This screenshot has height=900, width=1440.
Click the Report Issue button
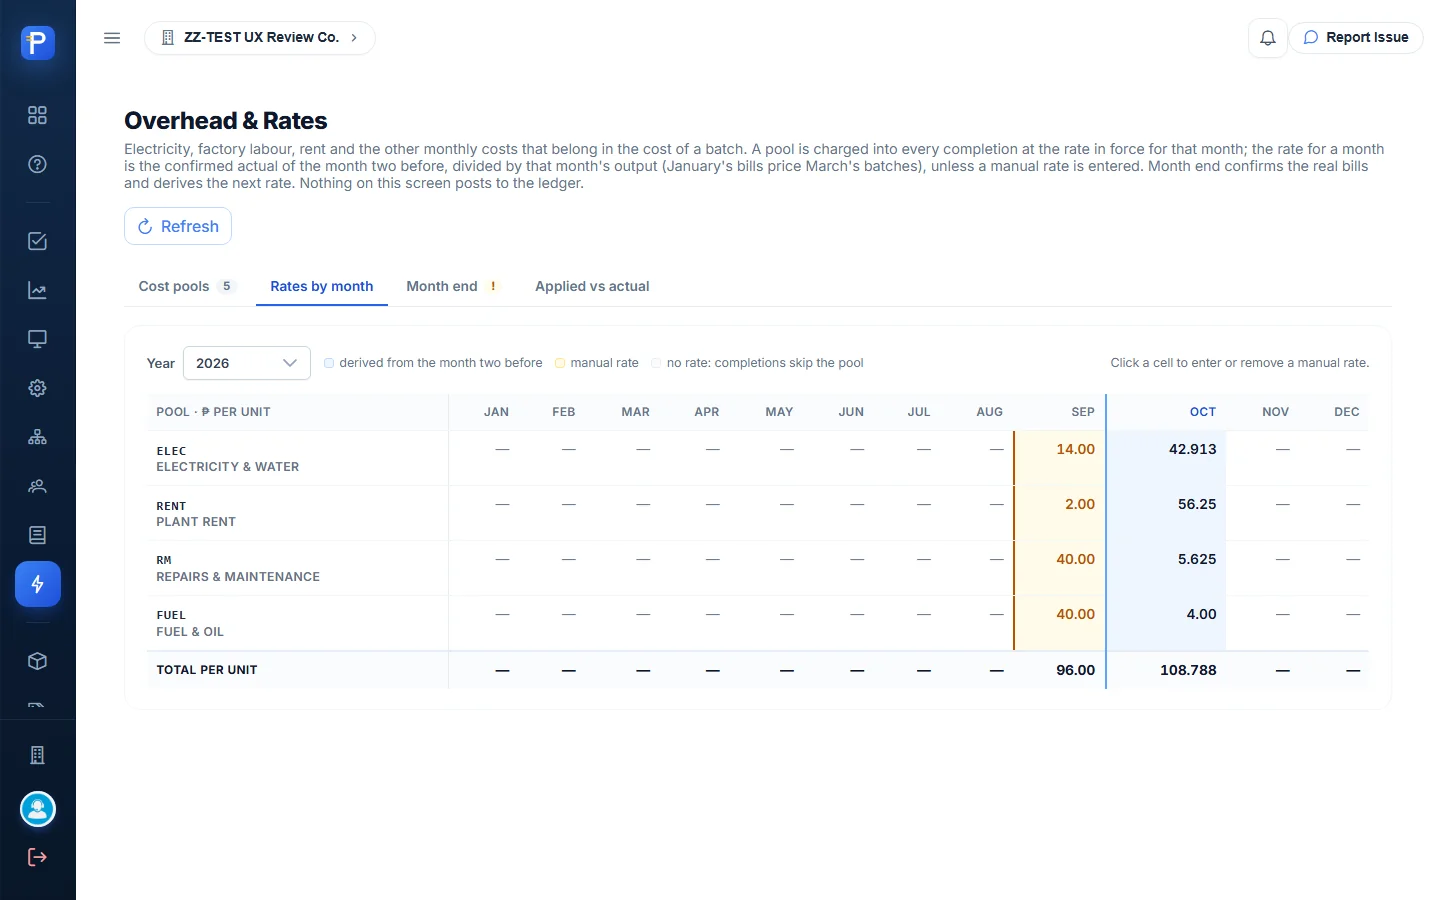coord(1356,38)
